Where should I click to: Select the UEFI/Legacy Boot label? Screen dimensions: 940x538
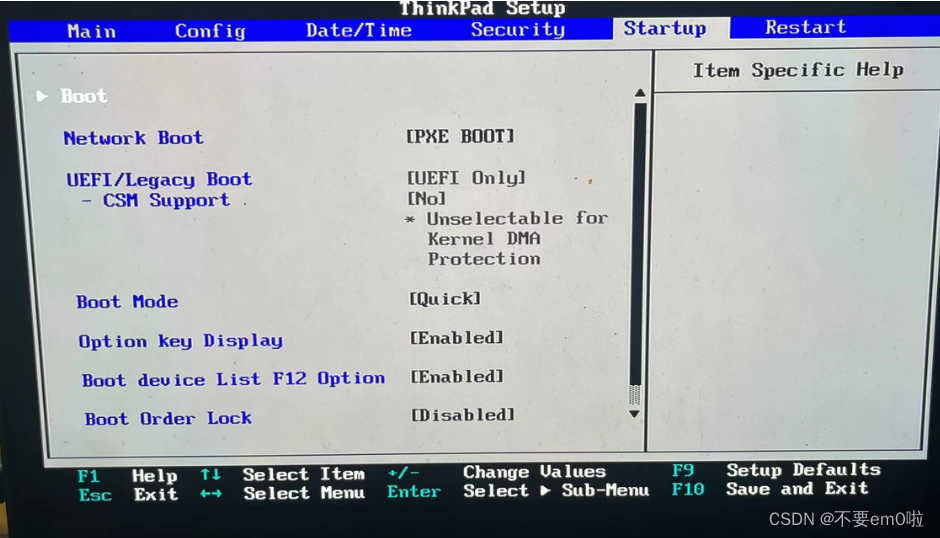pos(159,179)
